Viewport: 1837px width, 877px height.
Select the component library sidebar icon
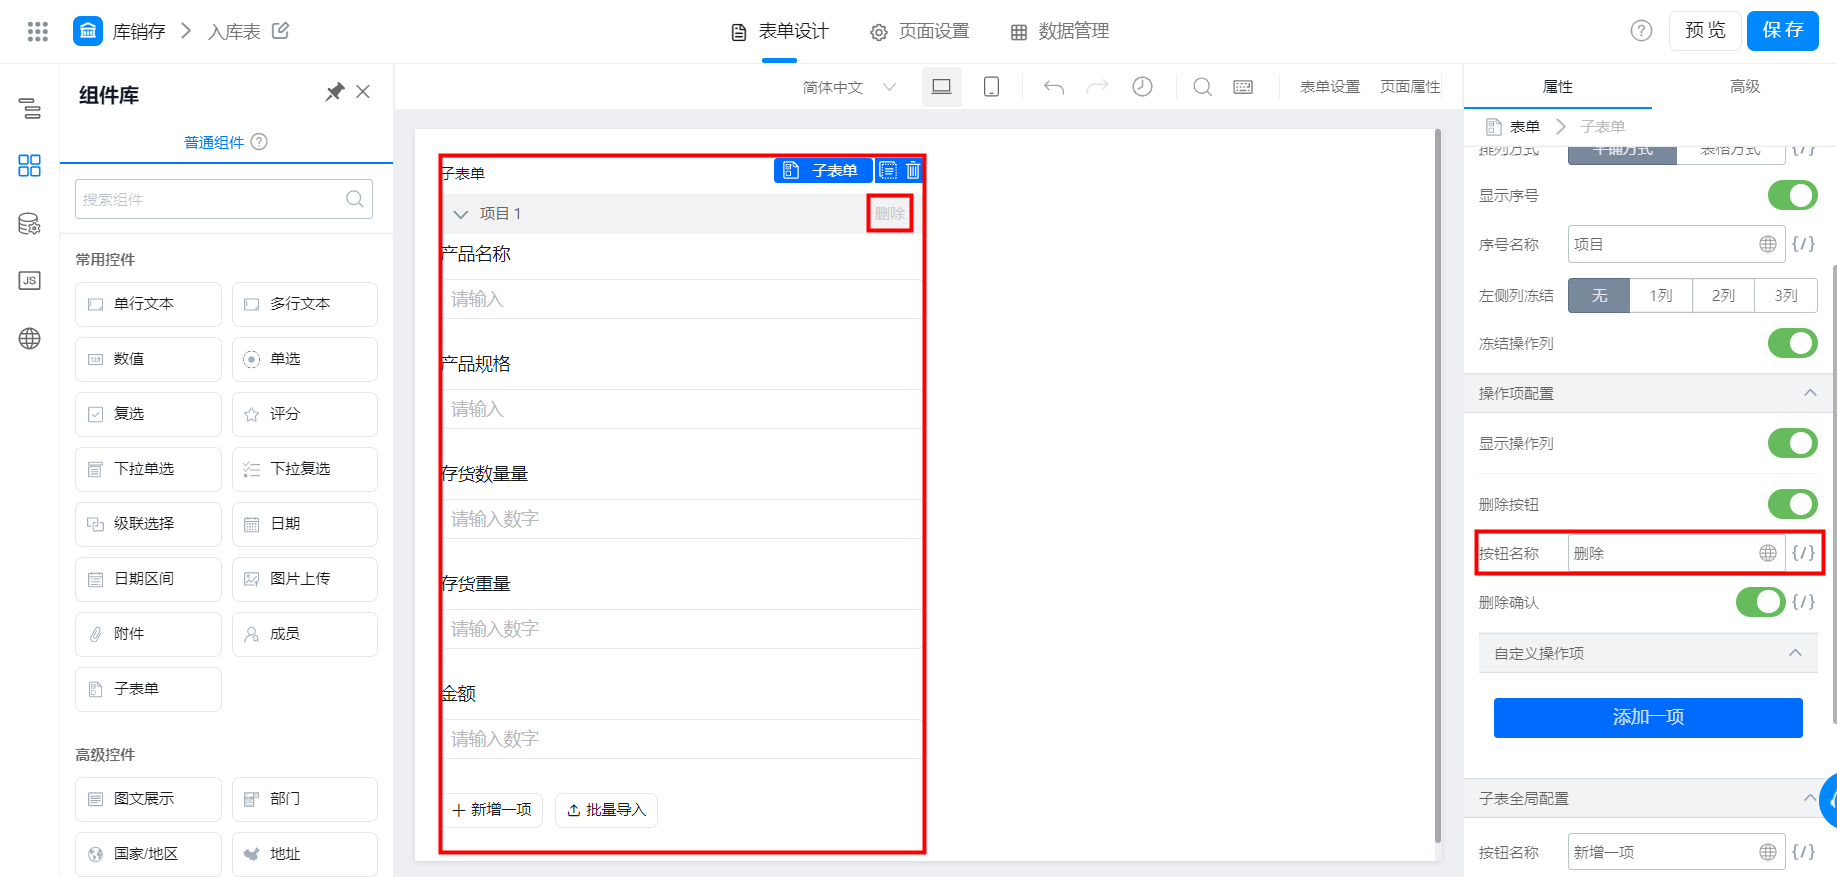[x=30, y=165]
